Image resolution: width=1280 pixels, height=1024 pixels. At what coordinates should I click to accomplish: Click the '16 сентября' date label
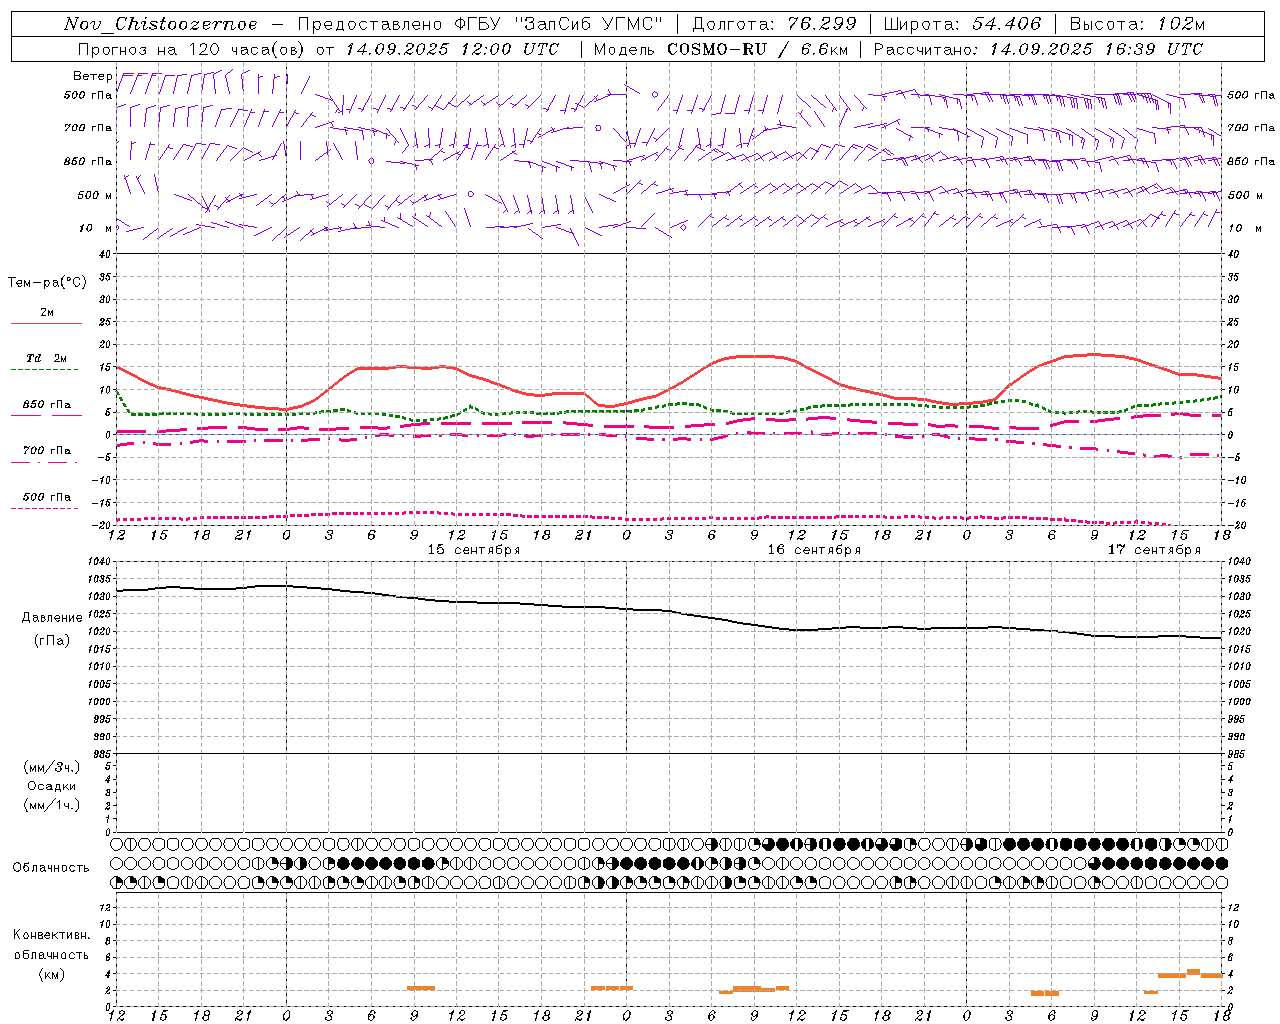pyautogui.click(x=814, y=550)
